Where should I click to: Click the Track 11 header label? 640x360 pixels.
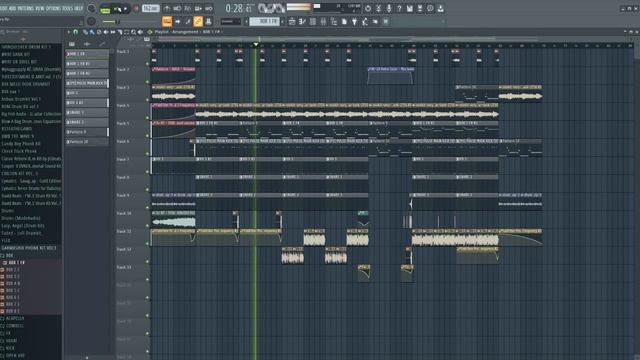[x=124, y=231]
